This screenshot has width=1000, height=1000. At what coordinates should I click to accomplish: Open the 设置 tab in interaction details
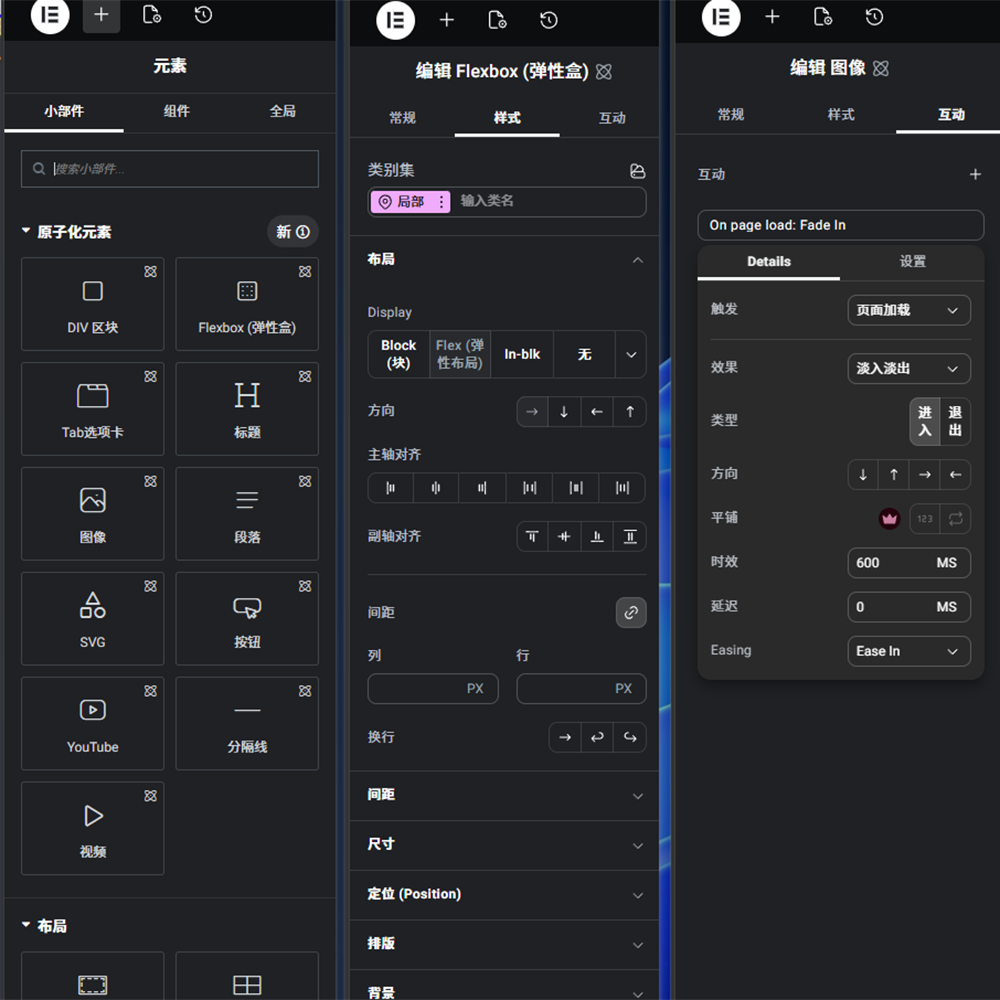pyautogui.click(x=912, y=261)
